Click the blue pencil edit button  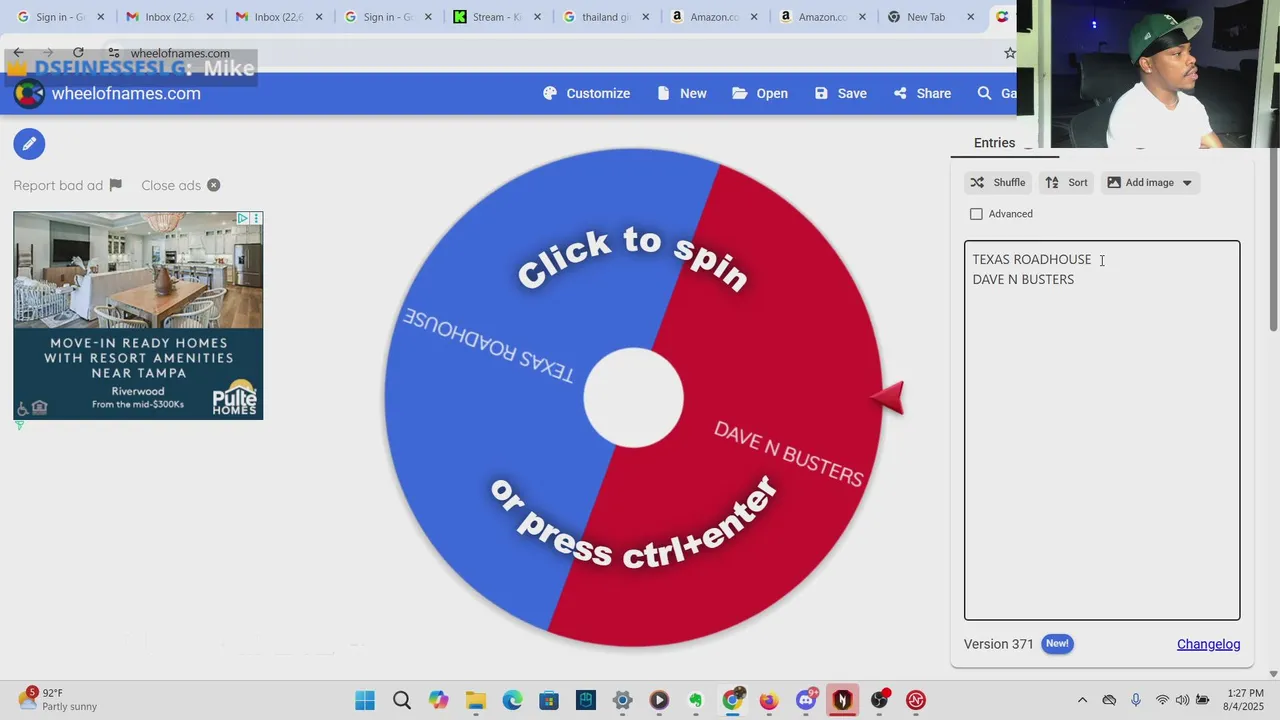pos(29,144)
